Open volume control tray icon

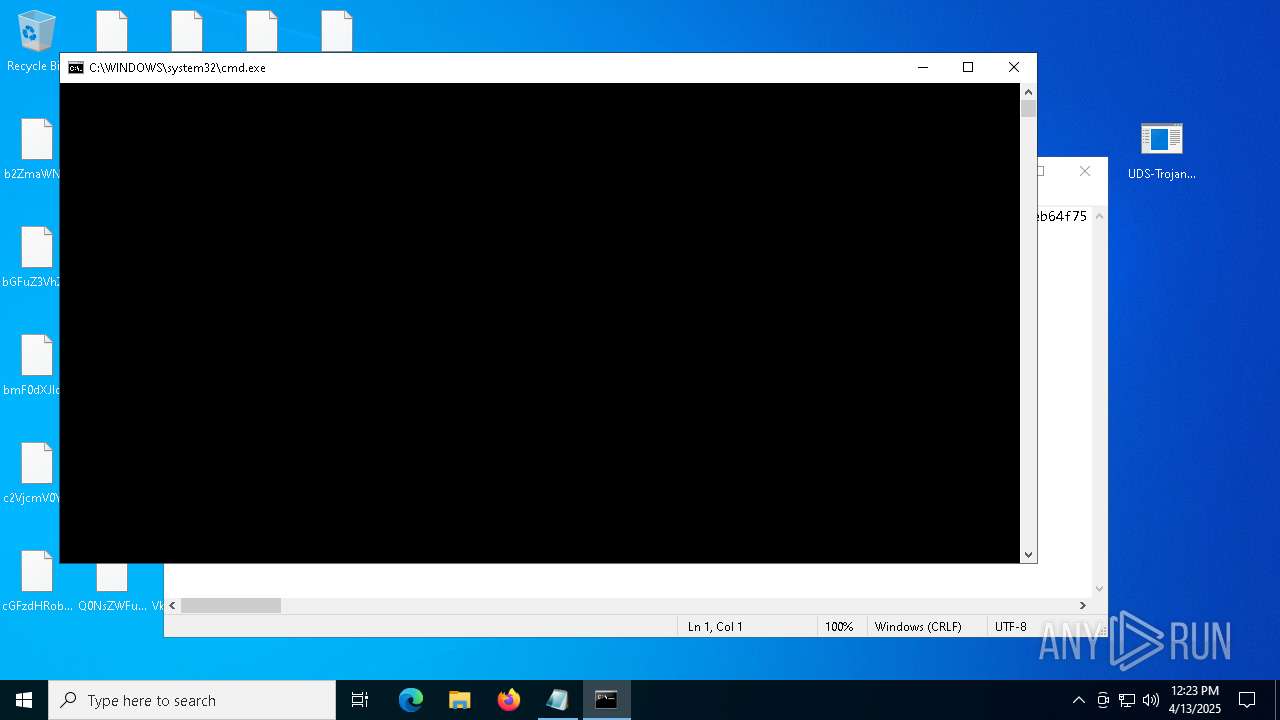pyautogui.click(x=1151, y=700)
